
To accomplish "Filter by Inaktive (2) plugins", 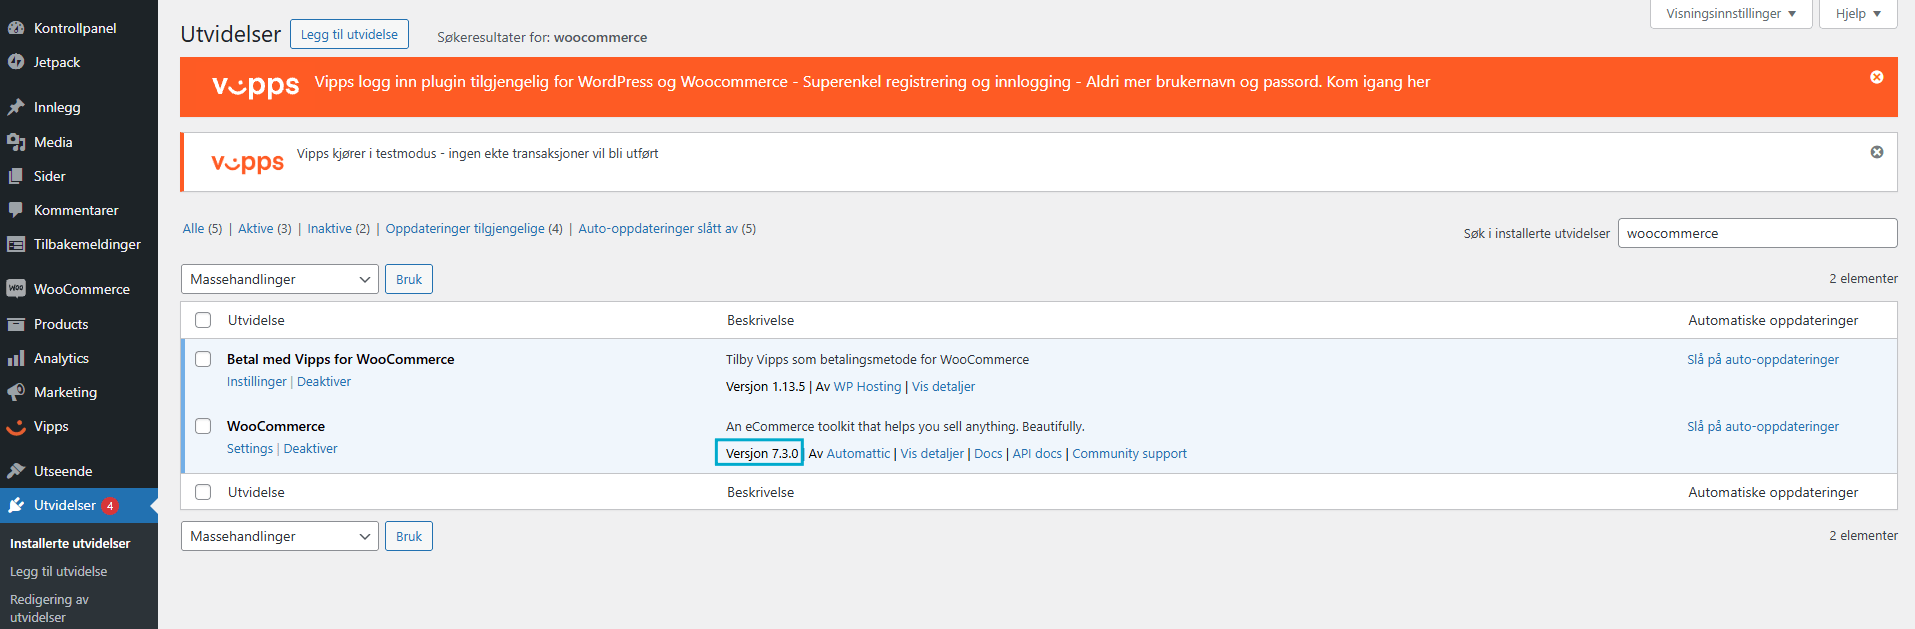I will (338, 229).
